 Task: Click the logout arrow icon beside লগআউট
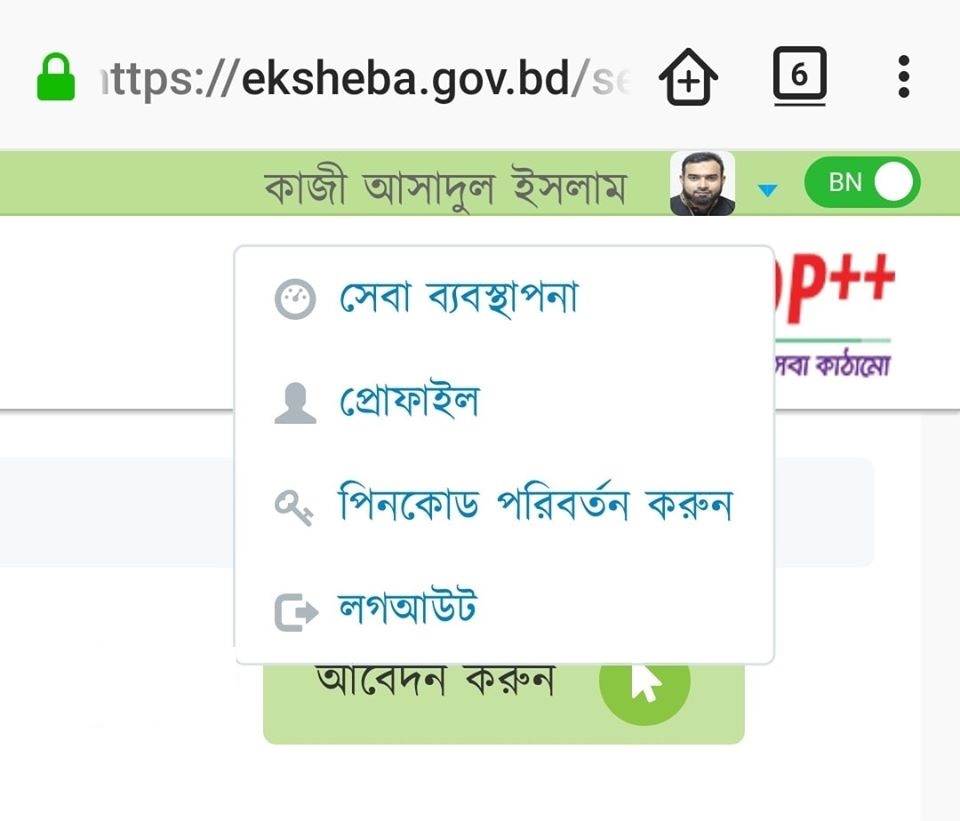point(295,611)
